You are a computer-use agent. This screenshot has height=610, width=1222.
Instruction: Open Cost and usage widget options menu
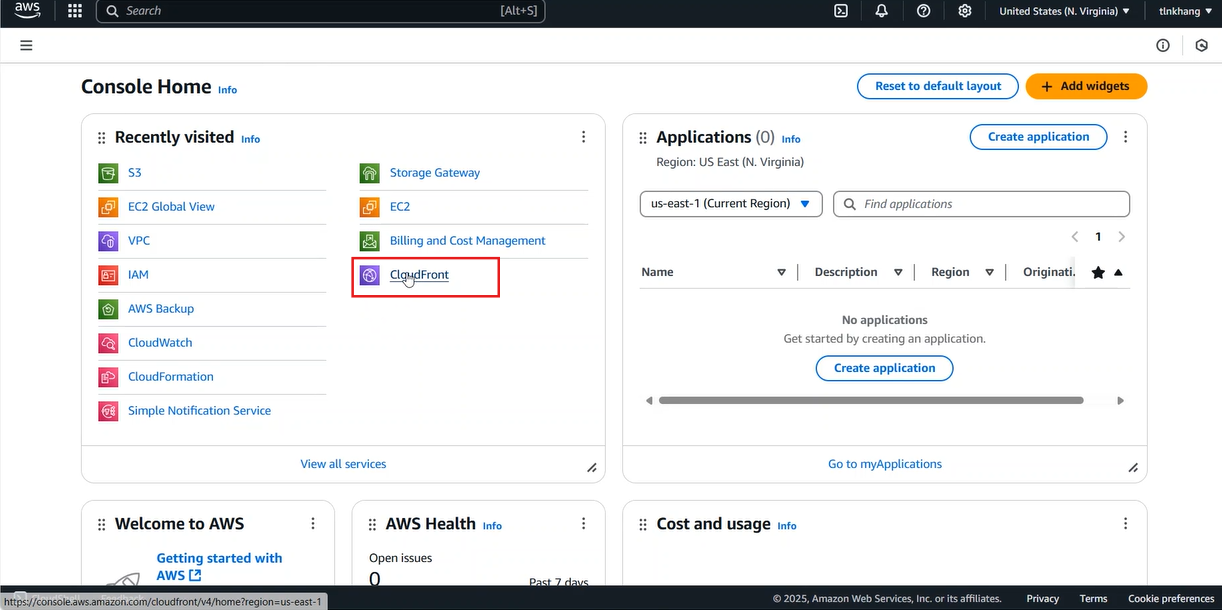point(1126,524)
